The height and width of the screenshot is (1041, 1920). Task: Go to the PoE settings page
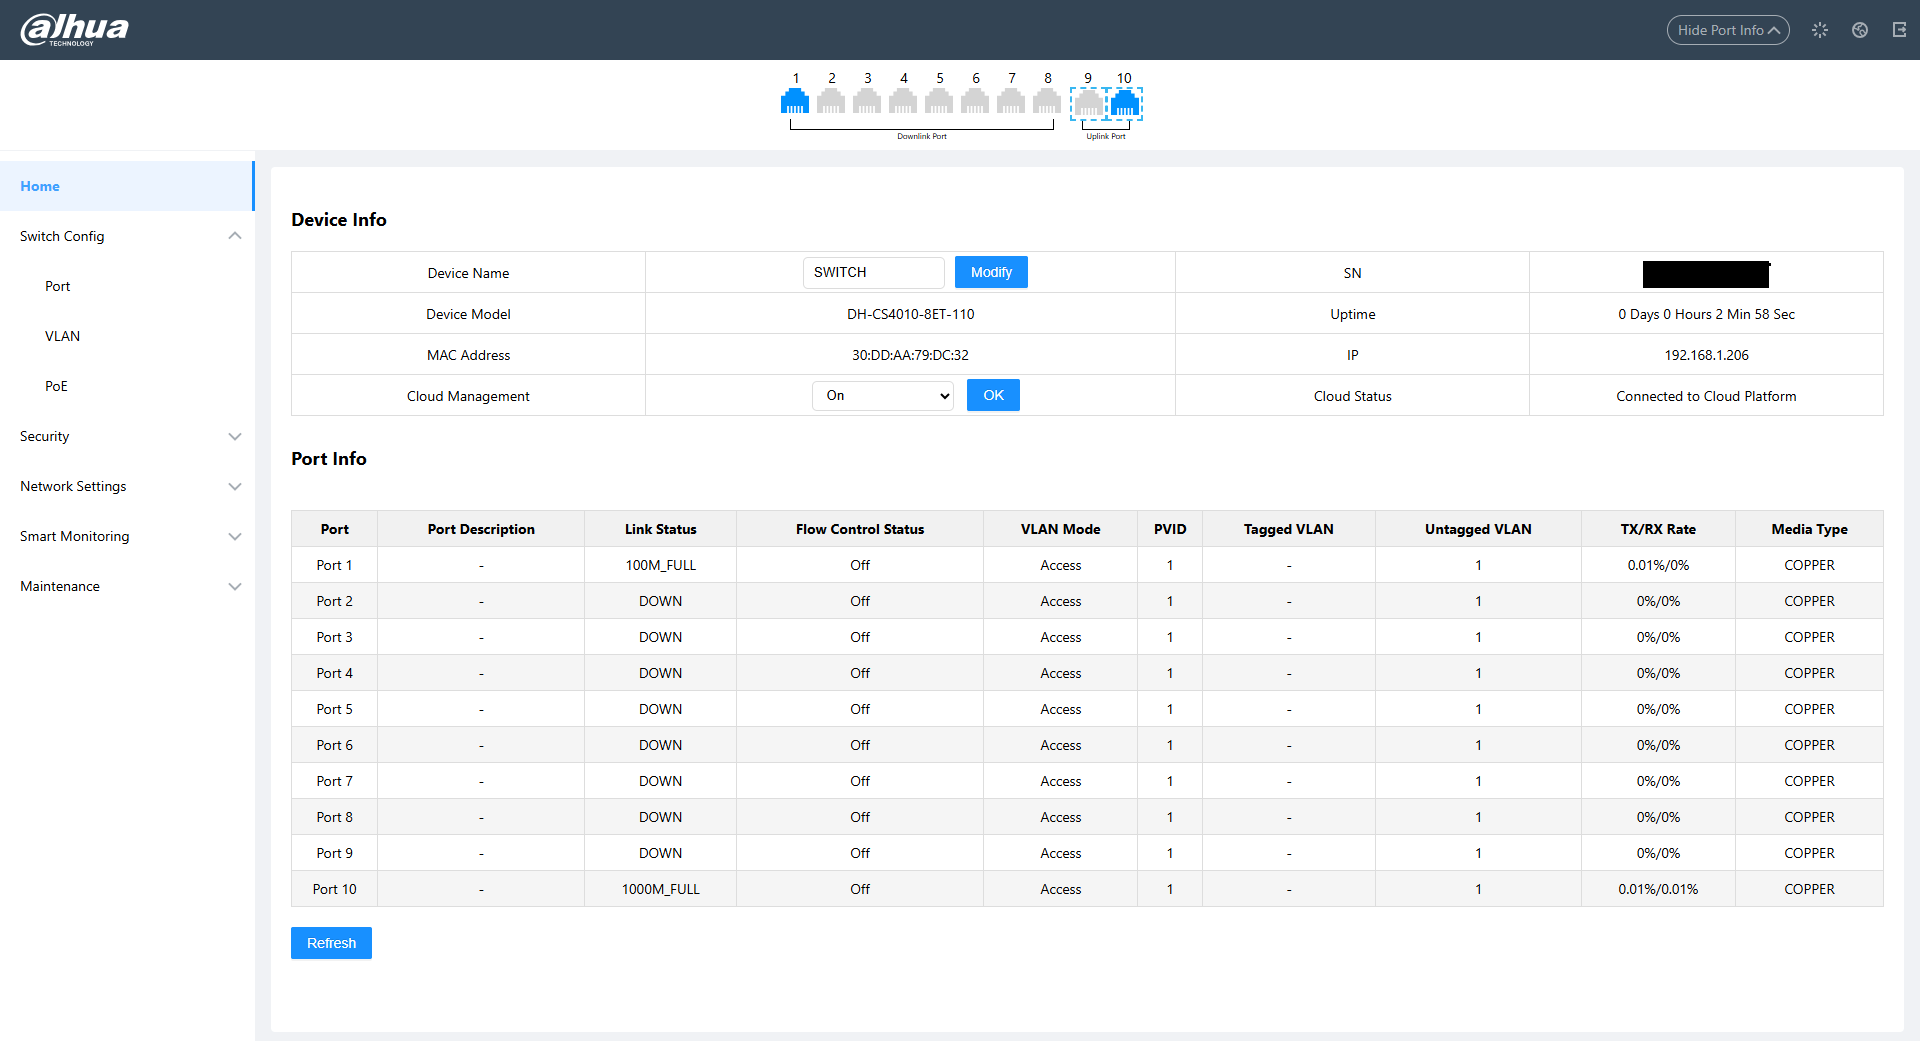click(56, 386)
